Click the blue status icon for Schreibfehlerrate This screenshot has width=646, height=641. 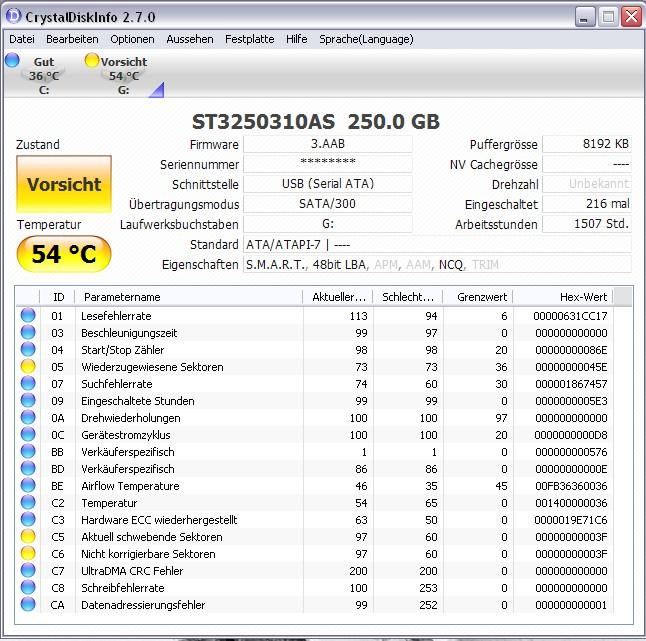[x=28, y=587]
